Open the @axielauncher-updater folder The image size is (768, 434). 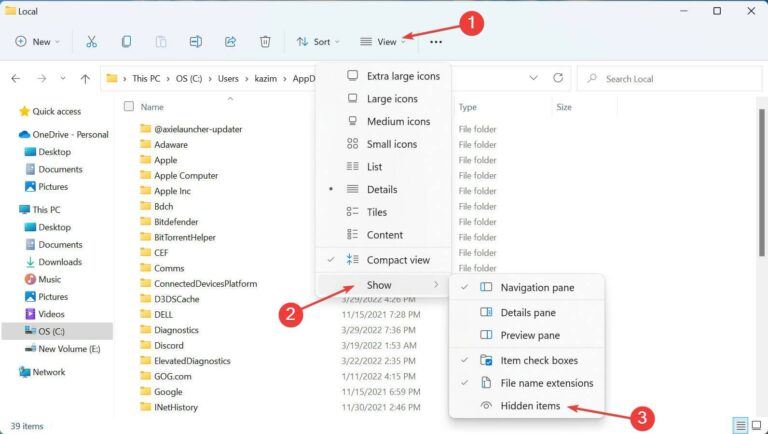191,129
